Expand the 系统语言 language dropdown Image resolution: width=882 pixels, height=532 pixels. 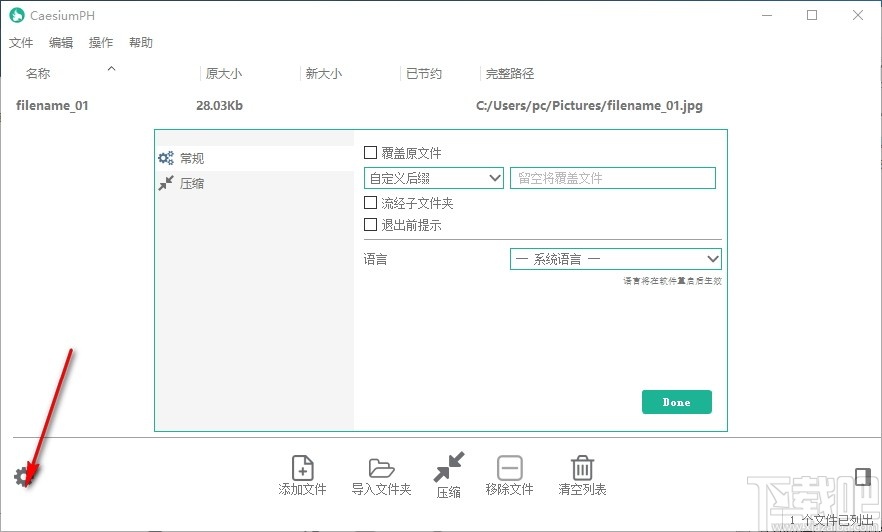[615, 259]
